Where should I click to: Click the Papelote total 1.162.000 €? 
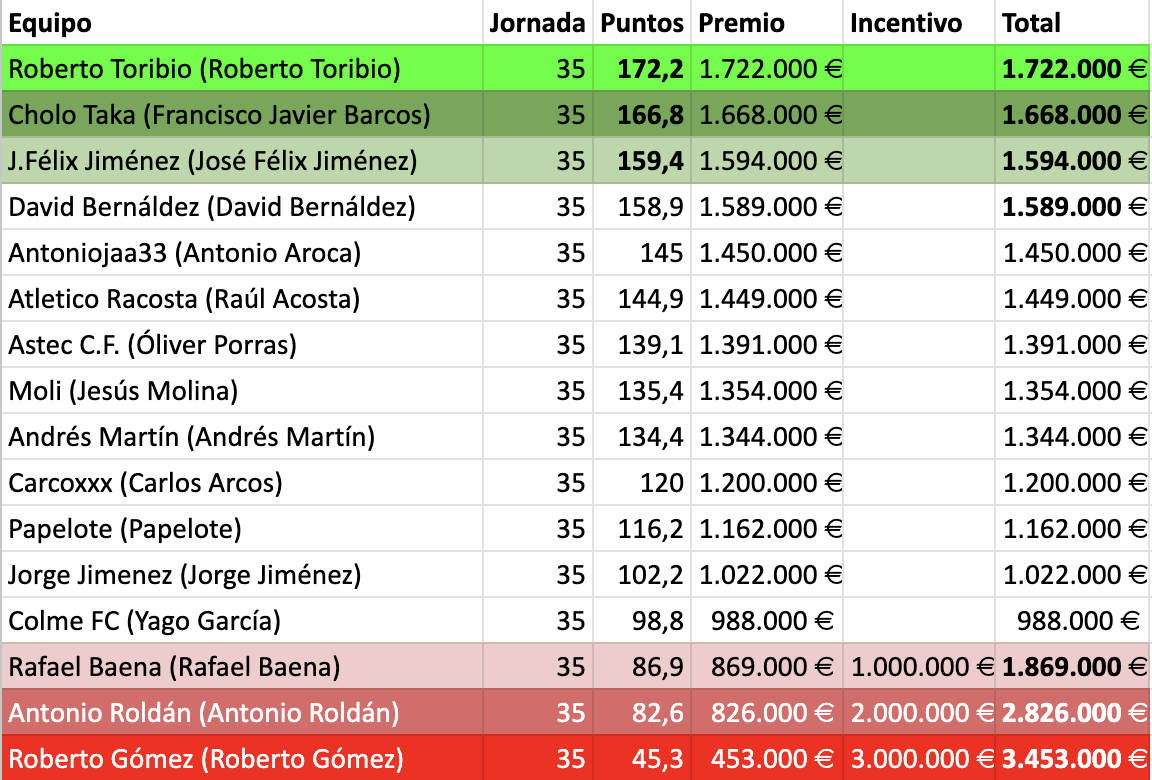(x=1074, y=529)
